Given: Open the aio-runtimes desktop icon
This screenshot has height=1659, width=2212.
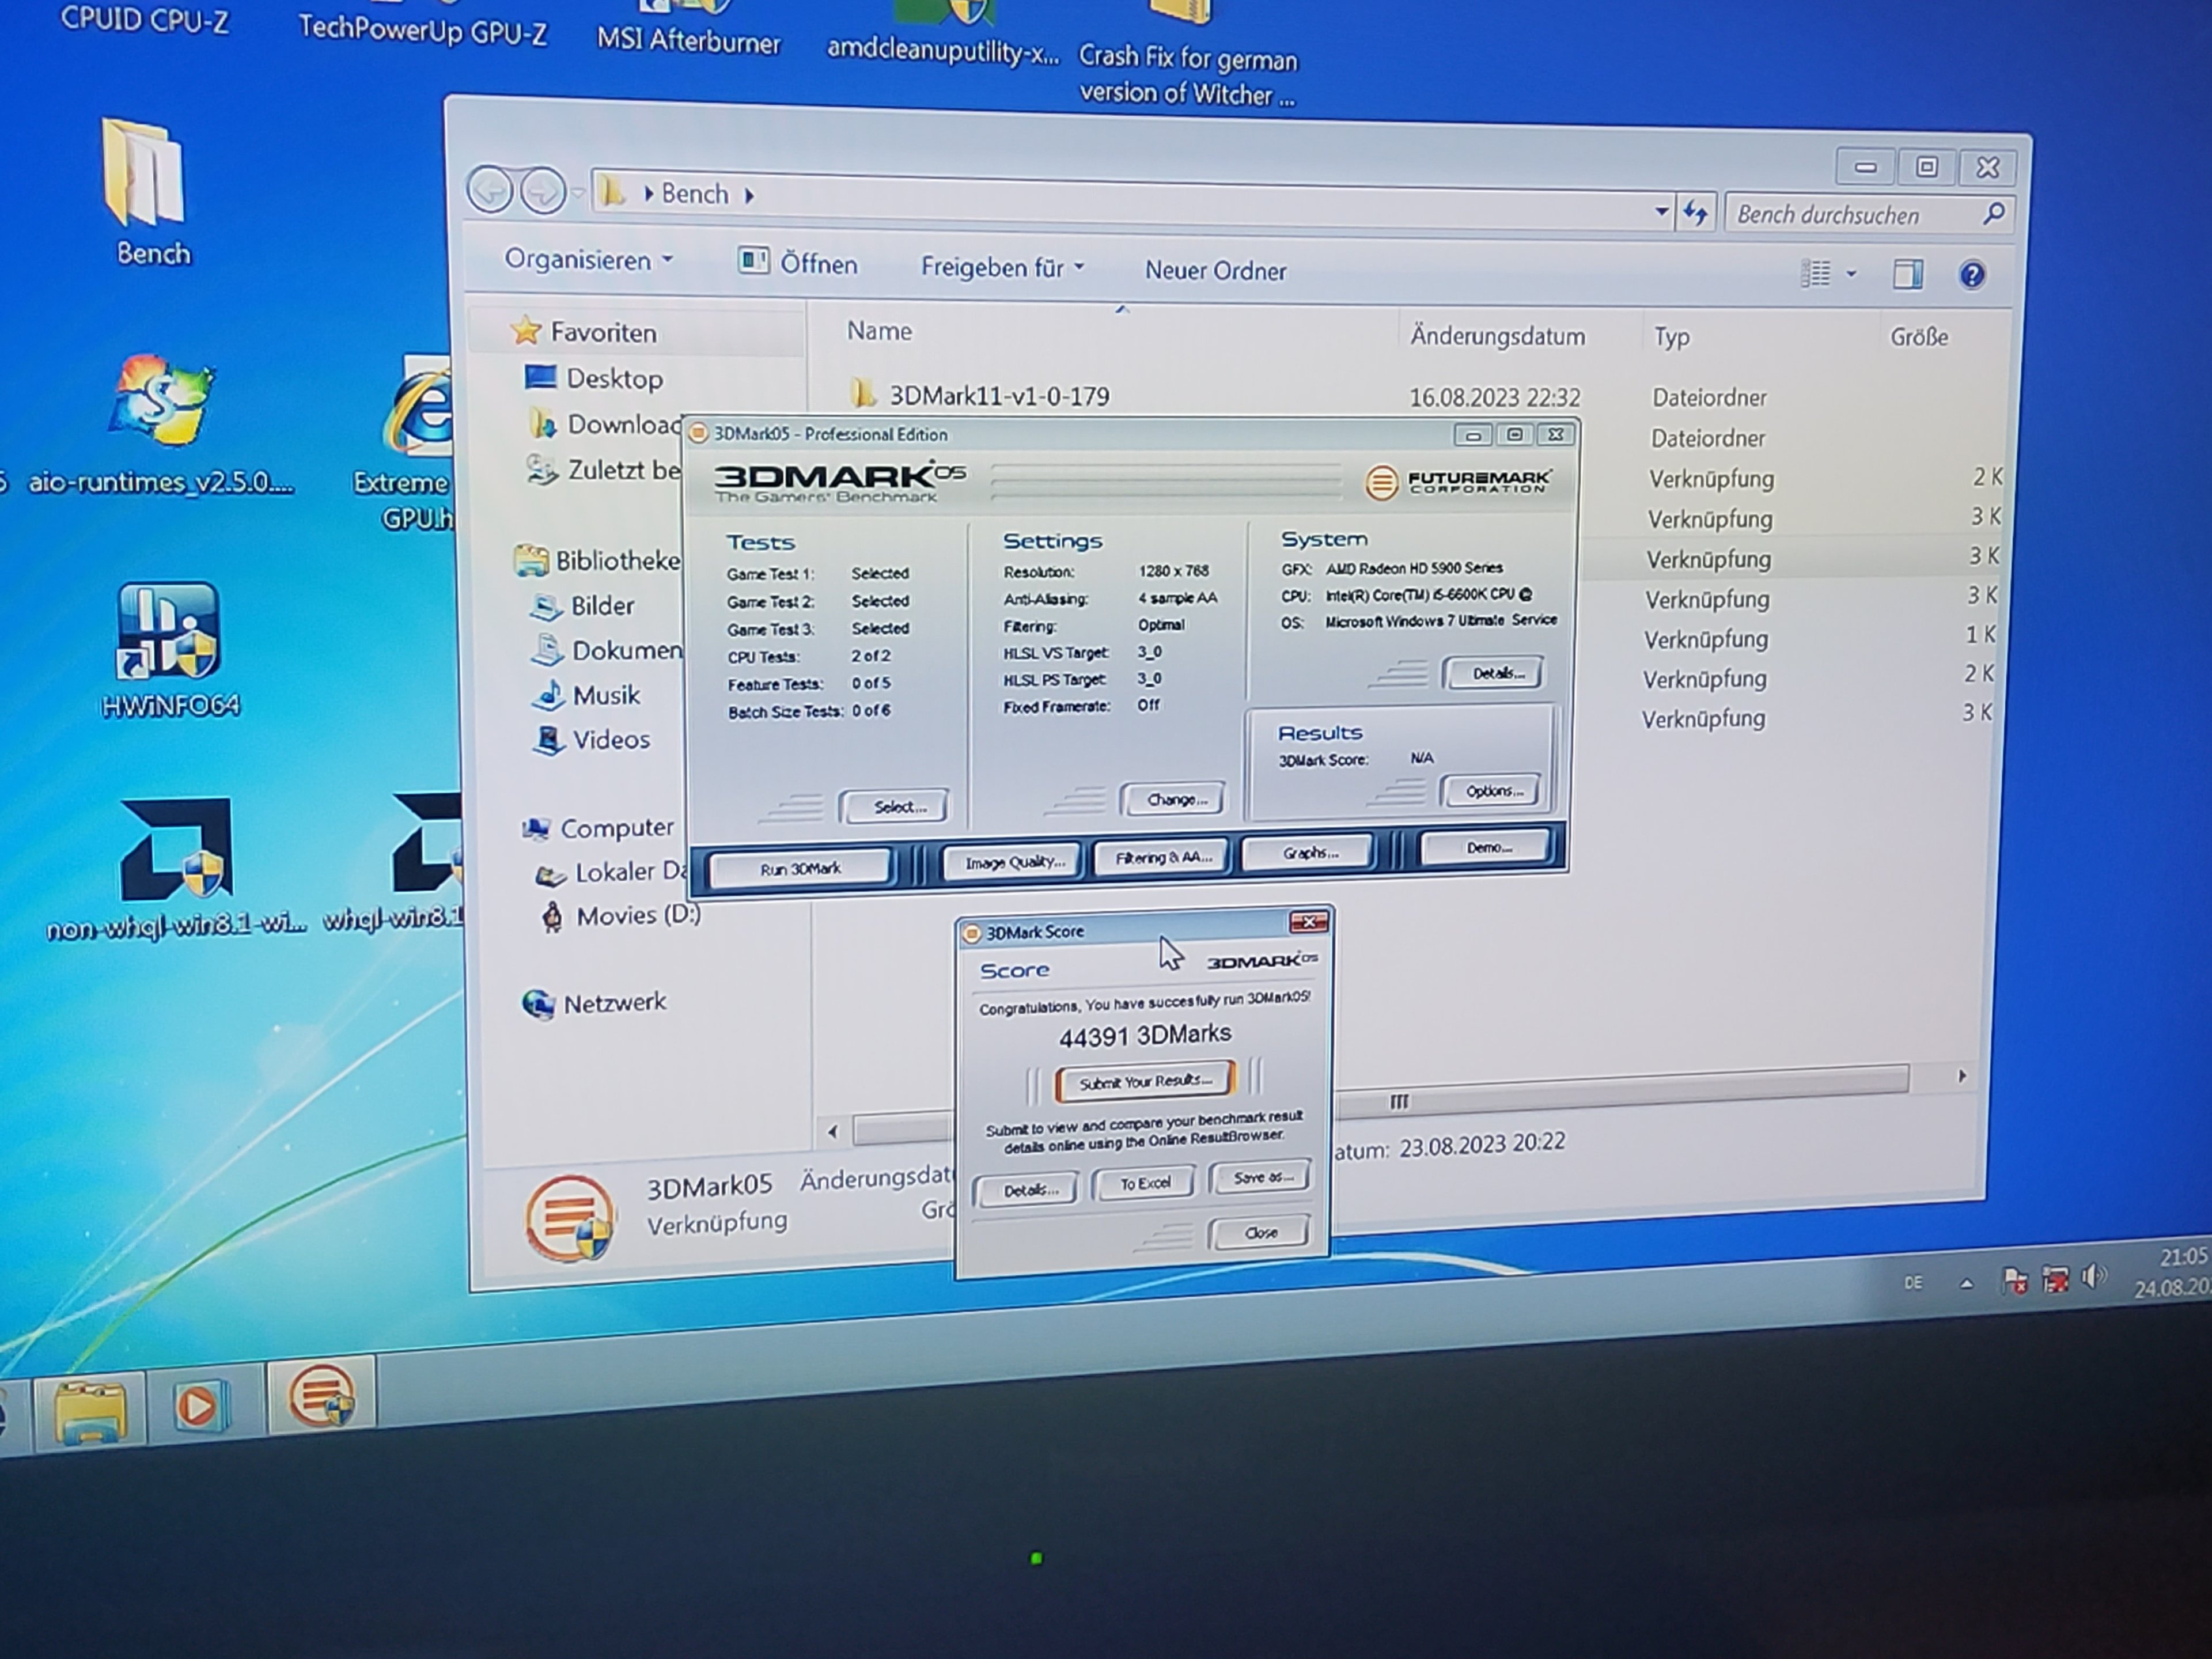Looking at the screenshot, I should coord(160,425).
